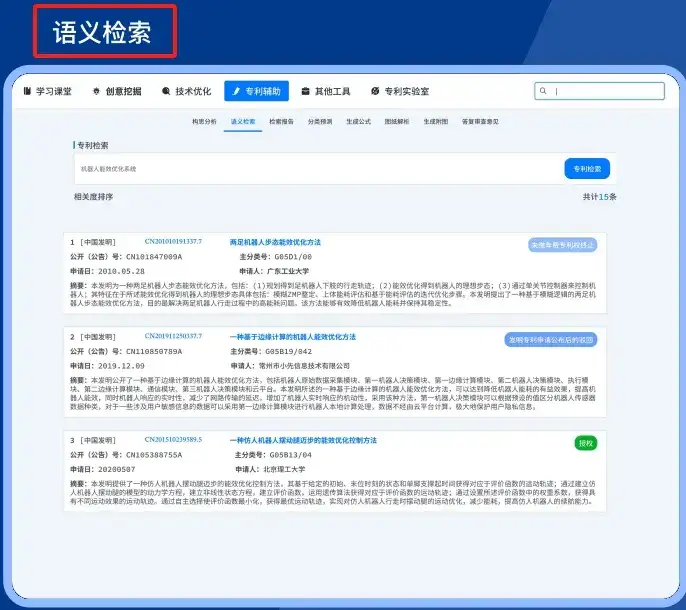Viewport: 686px width, 610px height.
Task: Click classification number G05B13/04
Action: point(290,455)
